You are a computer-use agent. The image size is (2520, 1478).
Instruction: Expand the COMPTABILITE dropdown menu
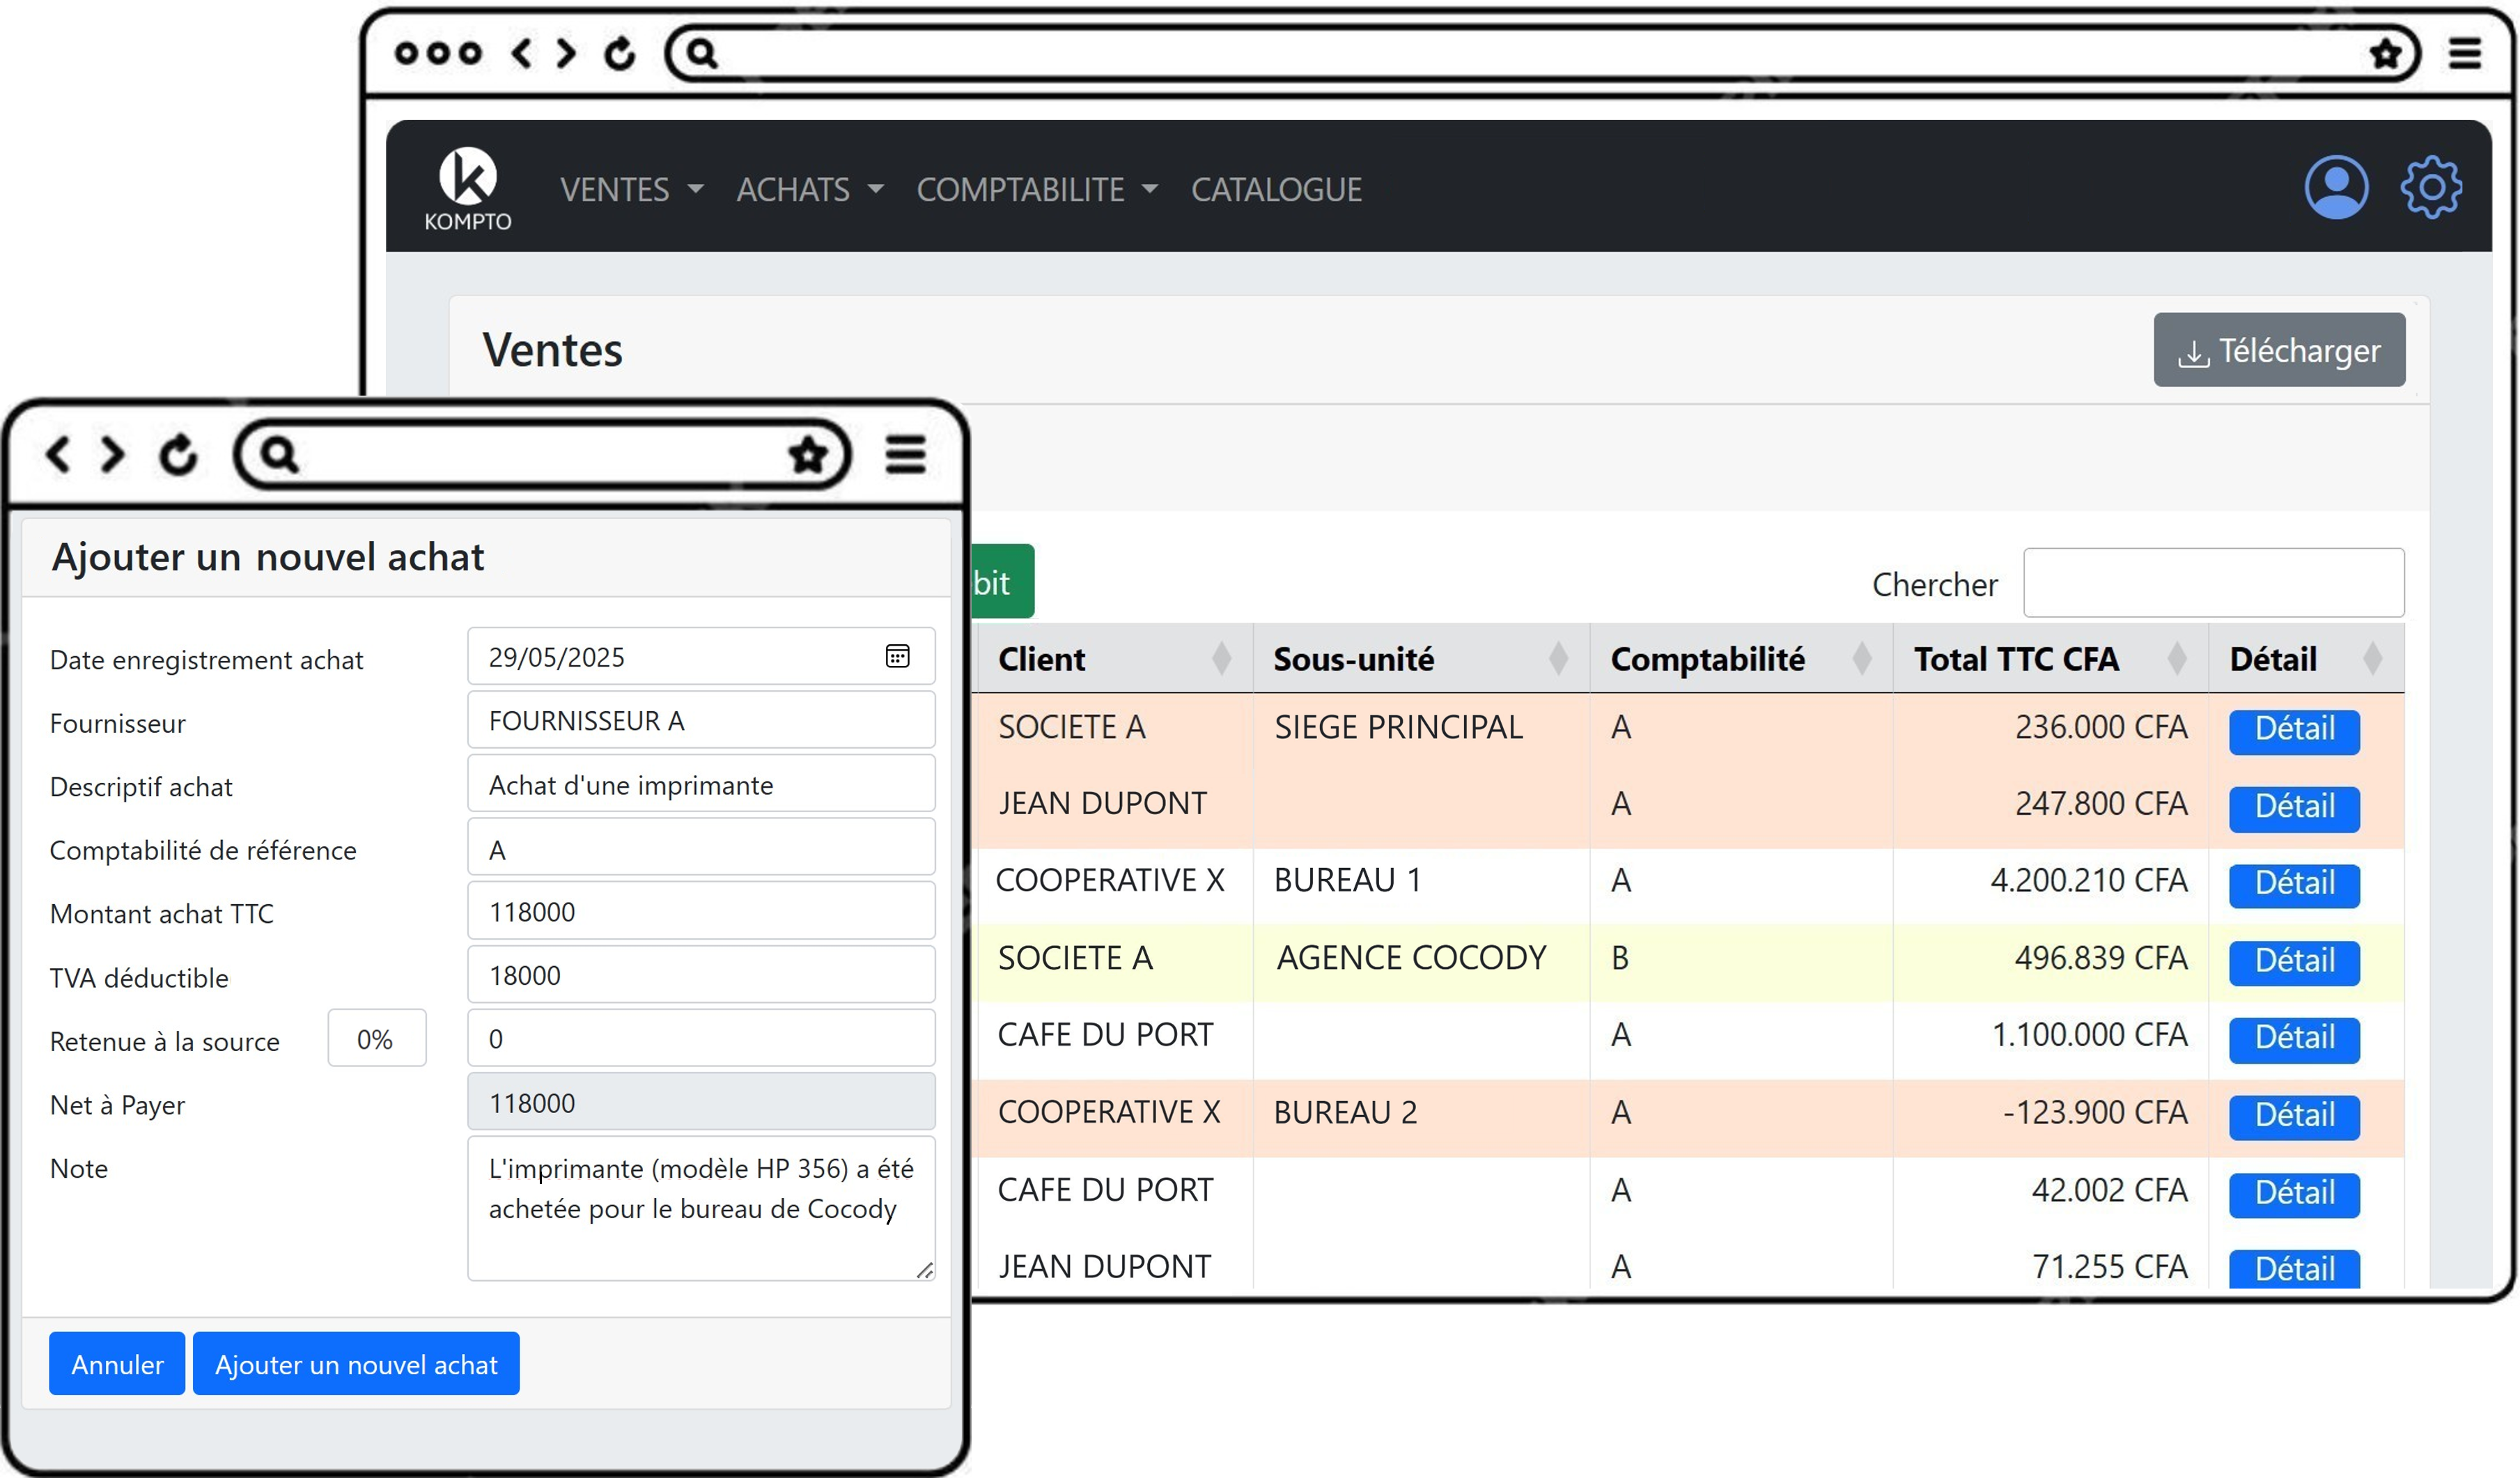click(1037, 189)
